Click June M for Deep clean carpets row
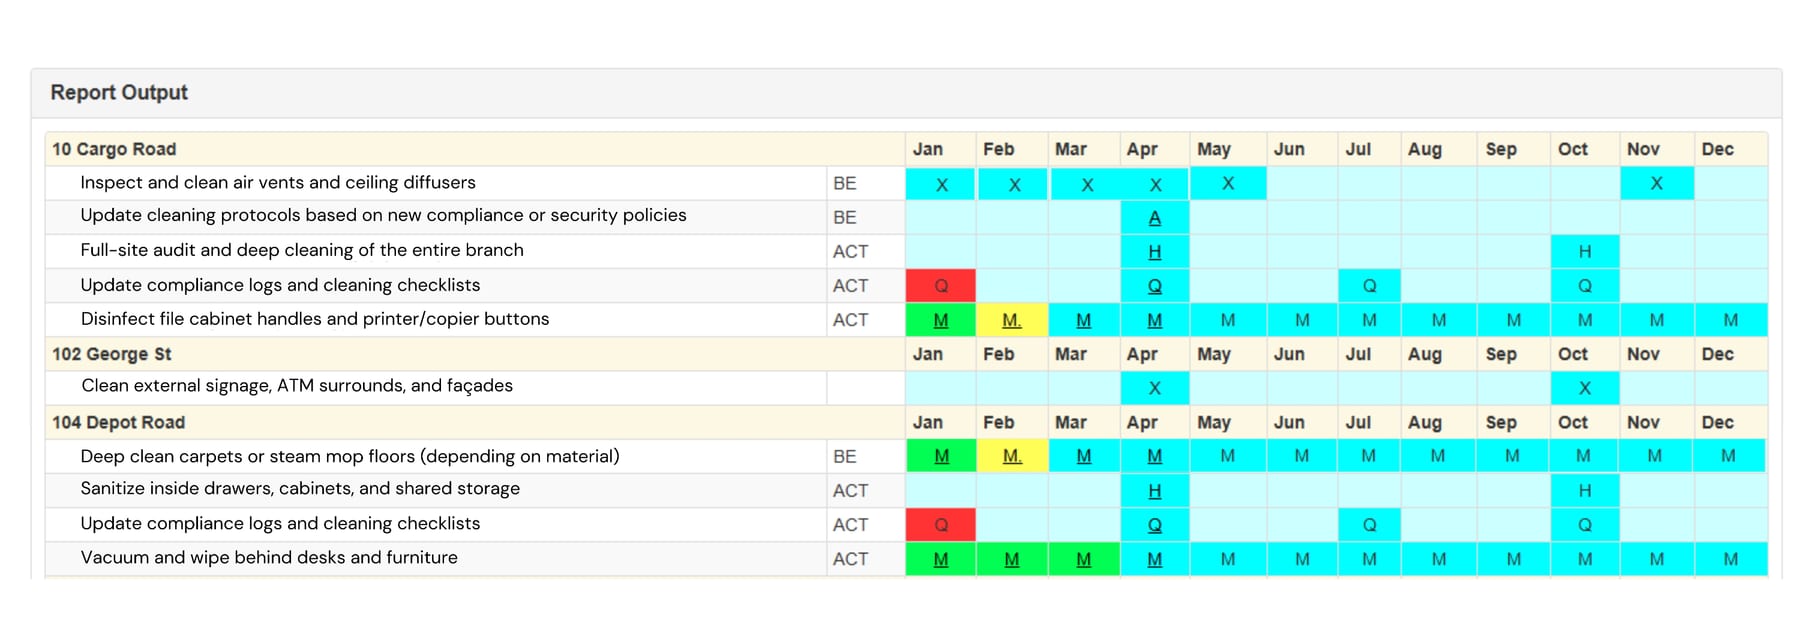1800x643 pixels. click(1302, 456)
